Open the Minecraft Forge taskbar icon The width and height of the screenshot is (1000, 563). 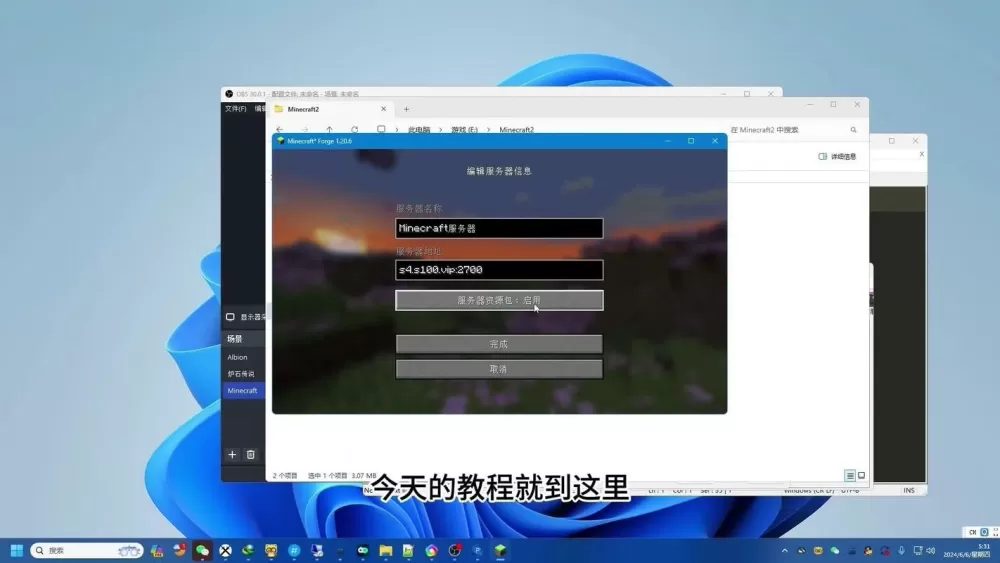coord(501,550)
